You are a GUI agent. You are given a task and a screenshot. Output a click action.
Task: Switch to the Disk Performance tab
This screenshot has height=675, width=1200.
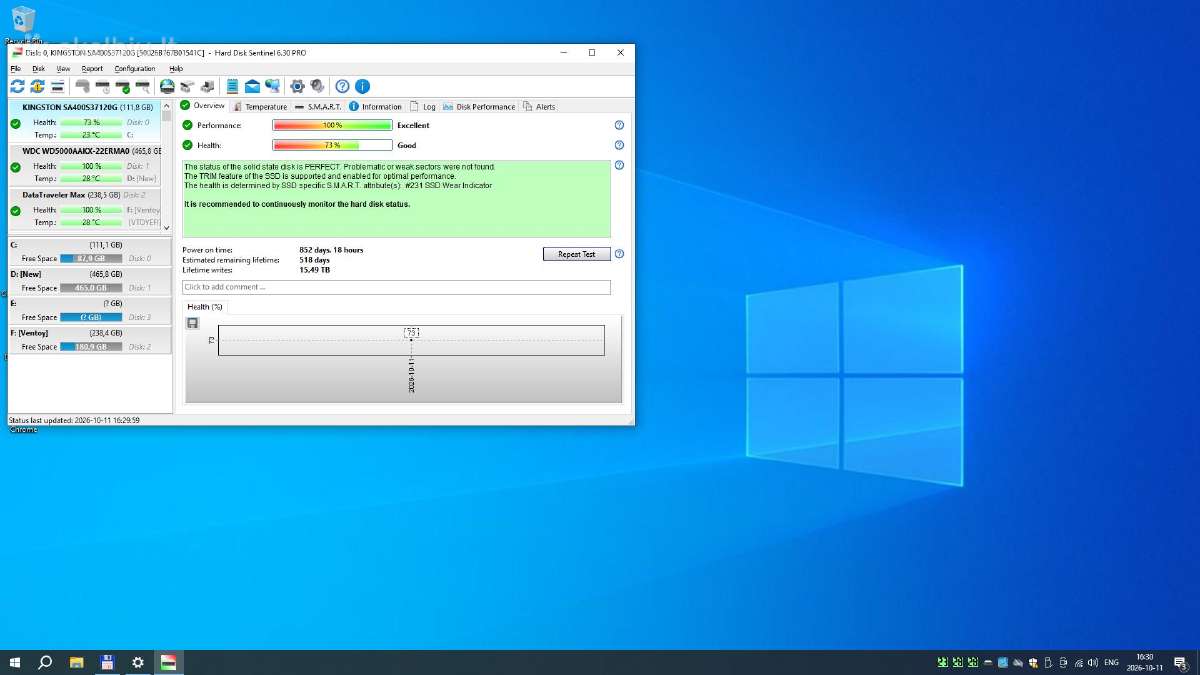[x=479, y=106]
